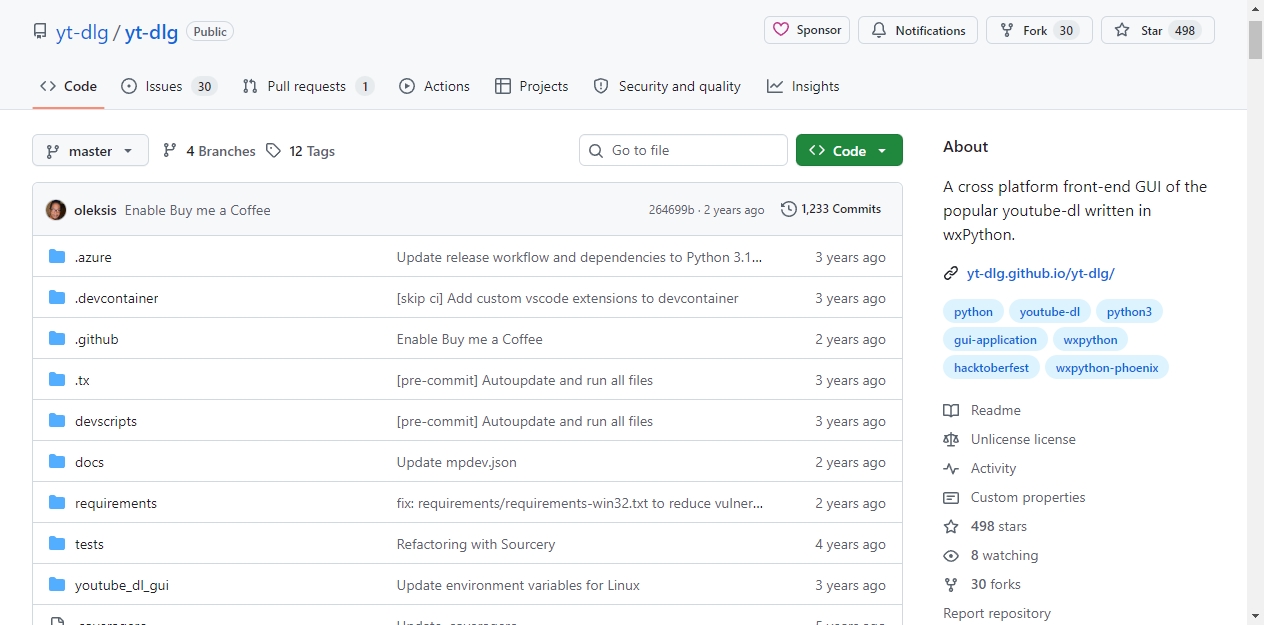Select the python topic tag
This screenshot has height=625, width=1264.
tap(973, 312)
